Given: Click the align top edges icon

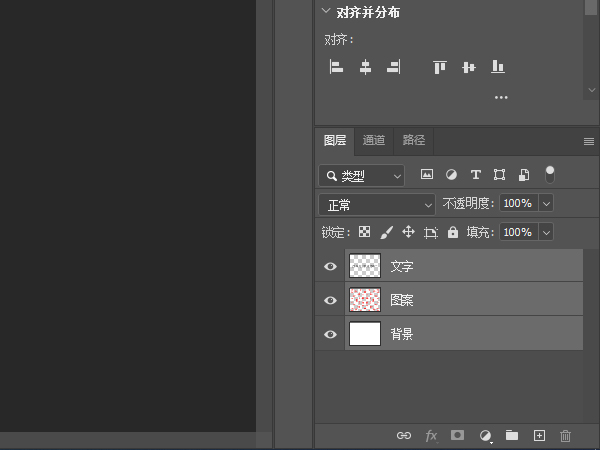Looking at the screenshot, I should click(x=438, y=67).
